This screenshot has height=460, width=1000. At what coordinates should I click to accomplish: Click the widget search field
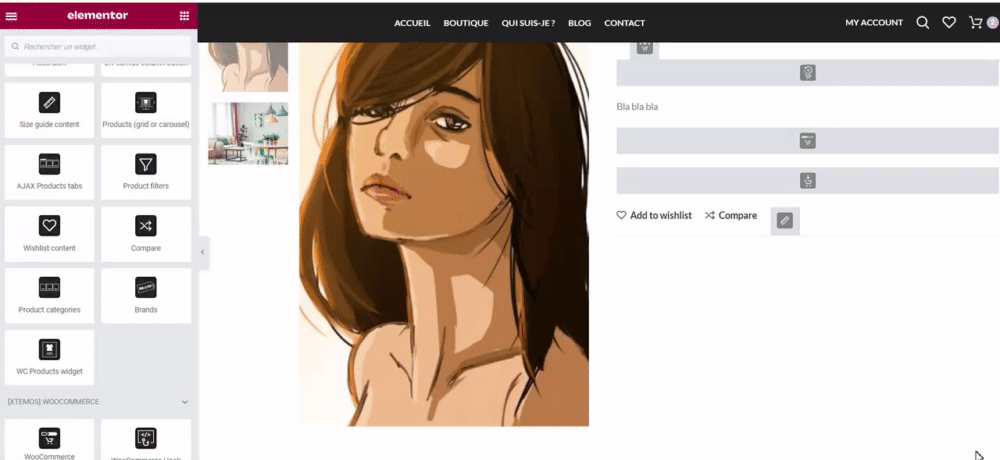pyautogui.click(x=98, y=47)
